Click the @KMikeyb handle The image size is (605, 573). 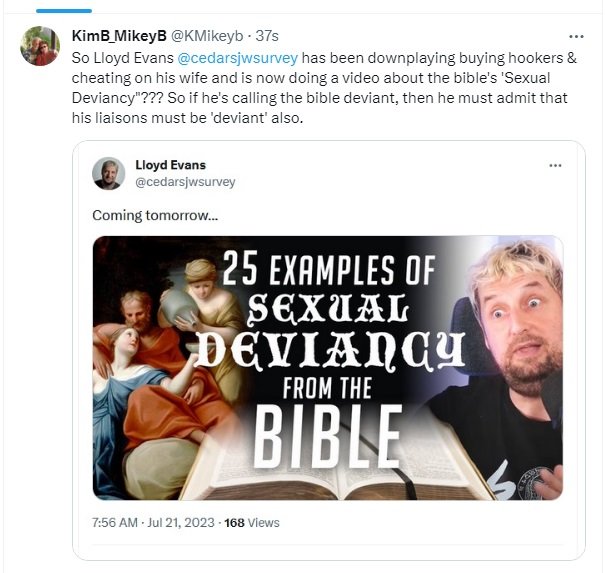coord(206,36)
